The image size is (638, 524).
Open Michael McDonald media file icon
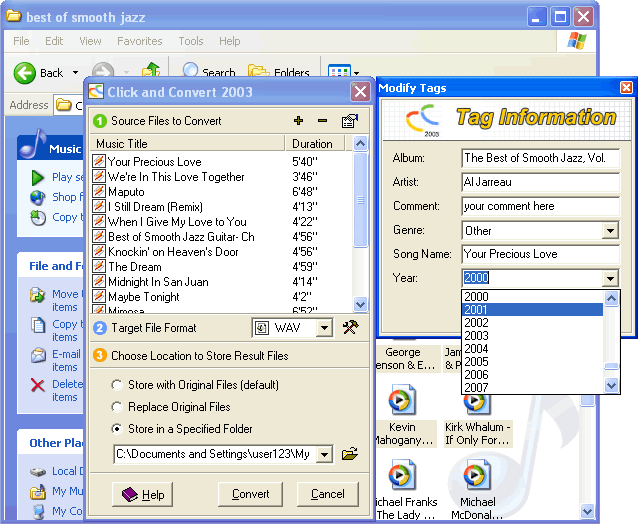(x=477, y=474)
